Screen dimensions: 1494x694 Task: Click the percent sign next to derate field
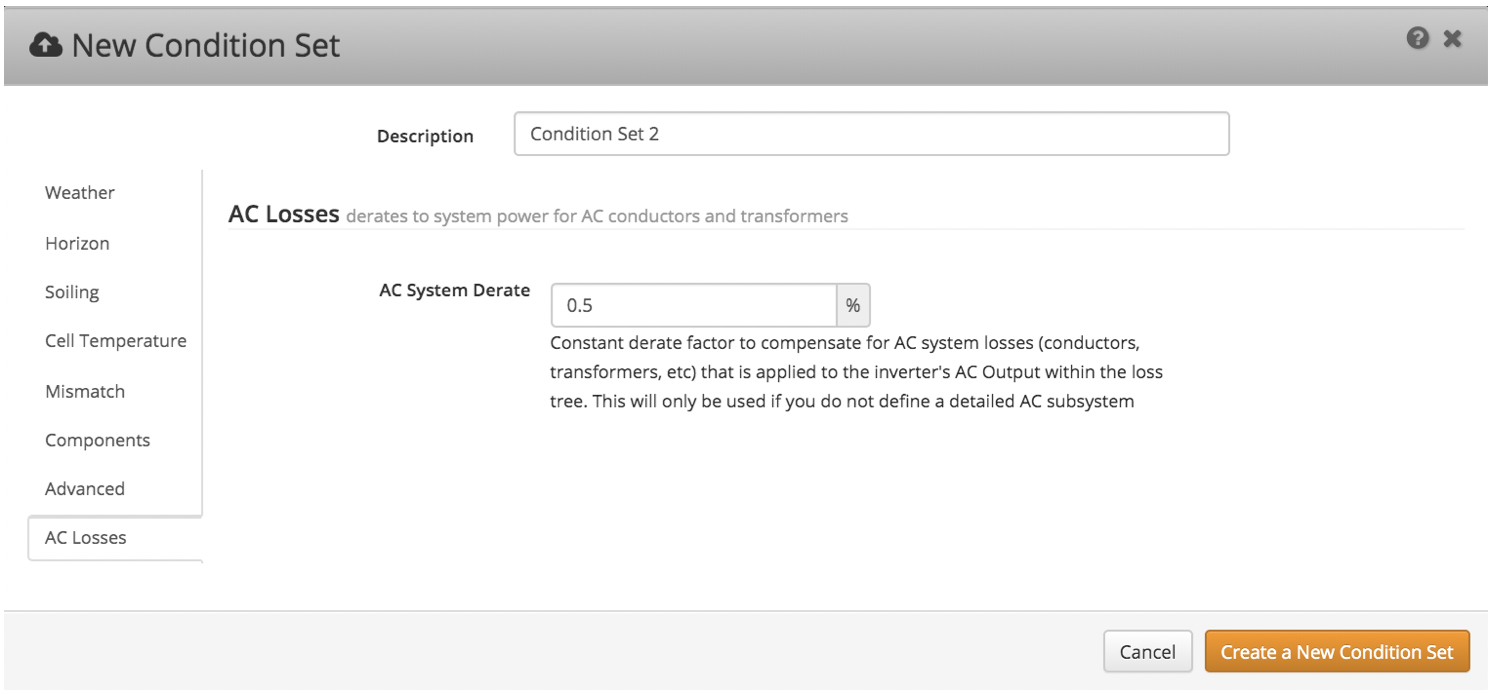click(x=853, y=305)
